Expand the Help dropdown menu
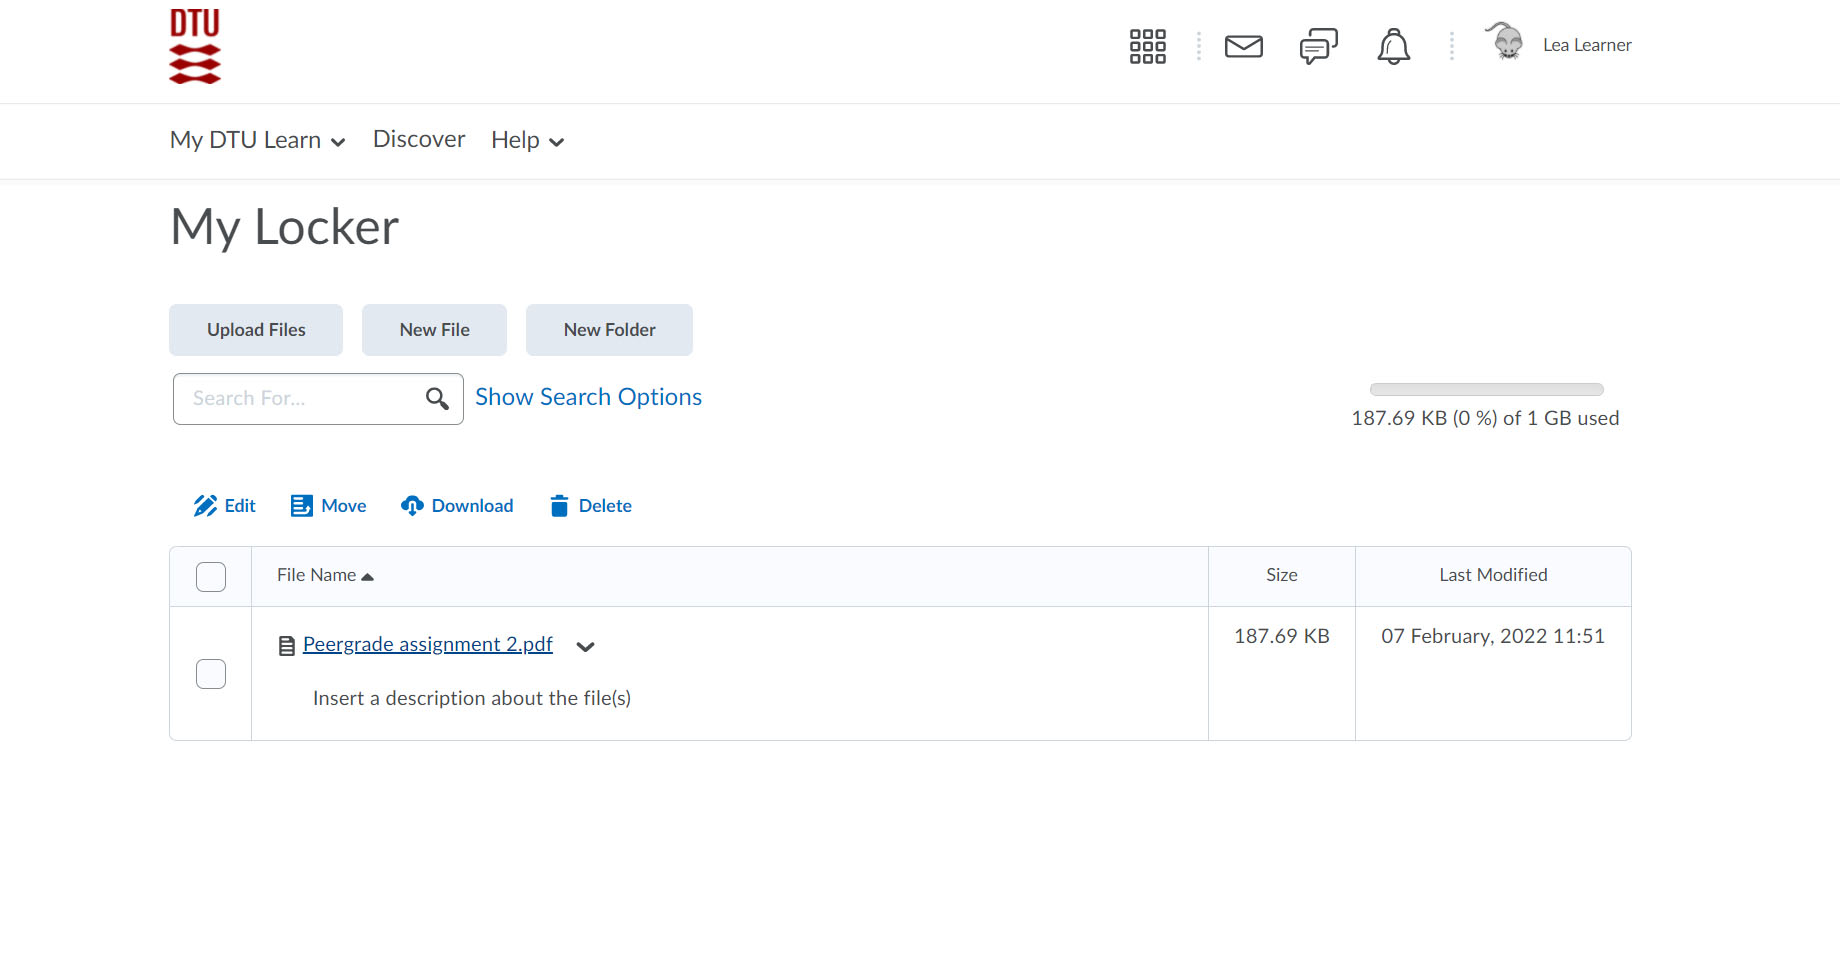The width and height of the screenshot is (1840, 972). 527,141
